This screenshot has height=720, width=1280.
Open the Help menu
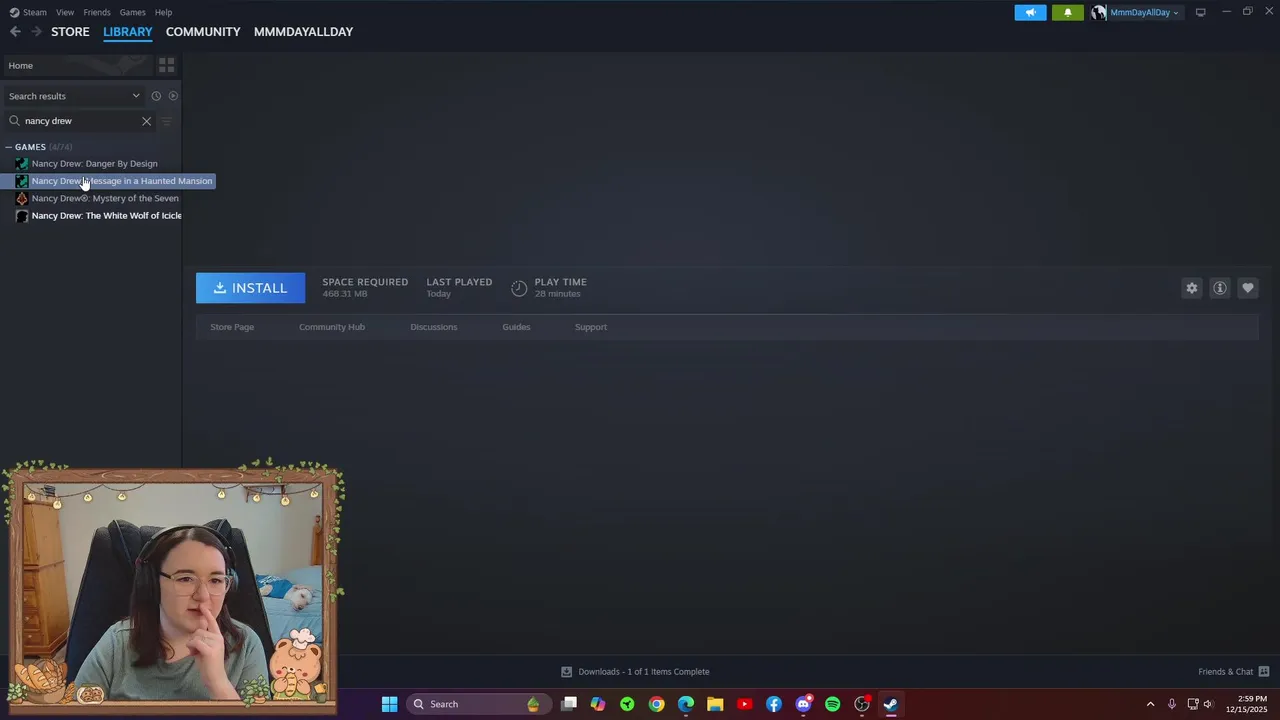point(164,12)
